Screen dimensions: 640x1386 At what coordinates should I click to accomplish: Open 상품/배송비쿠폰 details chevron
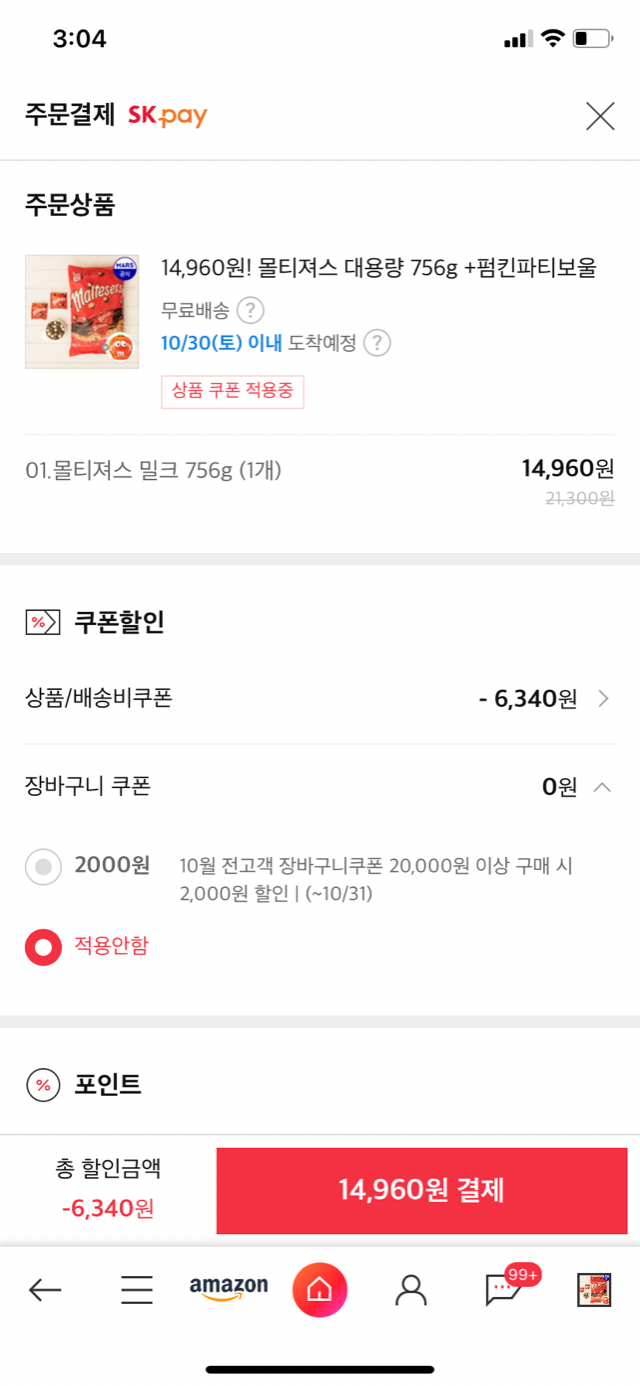[603, 699]
